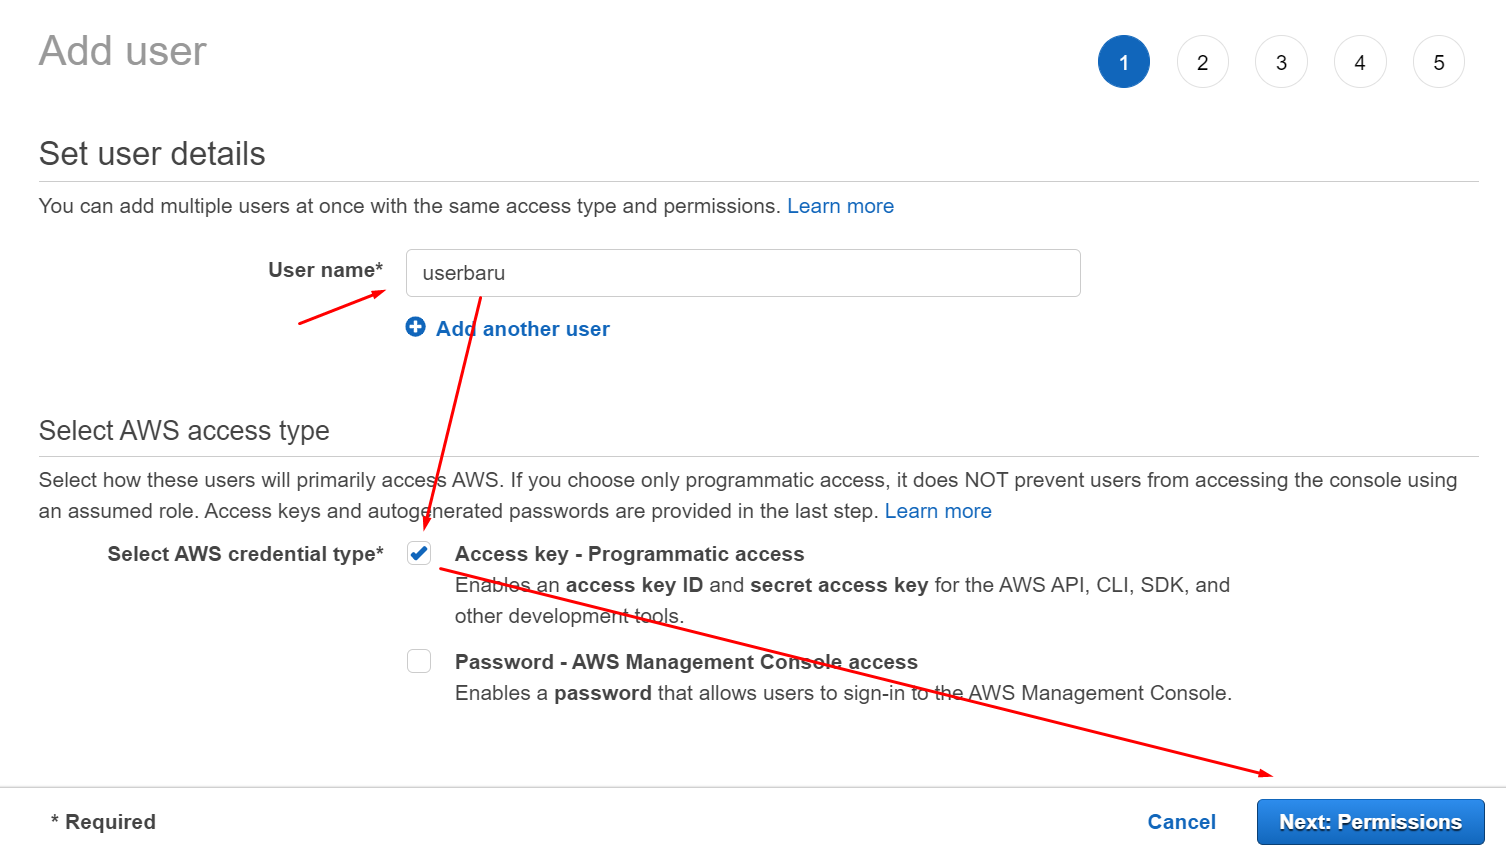Open Learn more link about multiple users
The image size is (1506, 850).
(840, 206)
